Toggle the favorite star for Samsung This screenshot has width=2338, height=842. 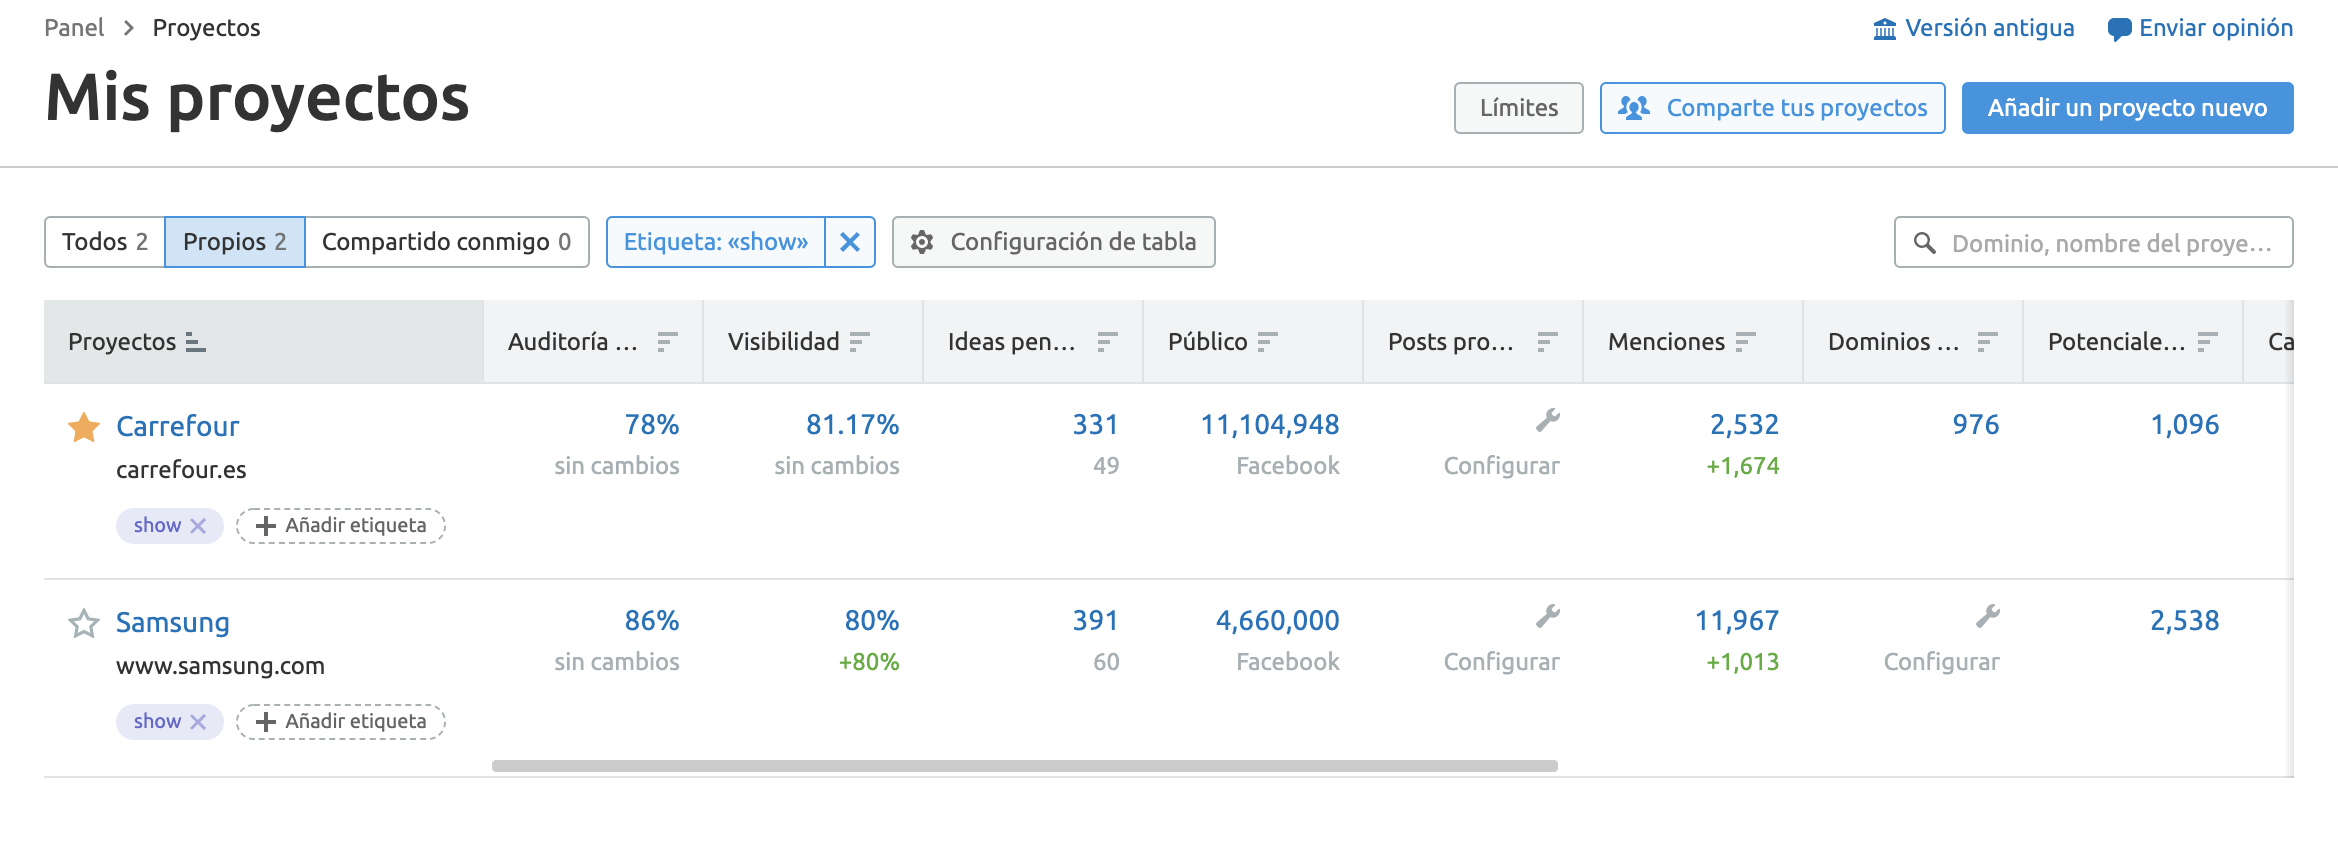(x=84, y=623)
